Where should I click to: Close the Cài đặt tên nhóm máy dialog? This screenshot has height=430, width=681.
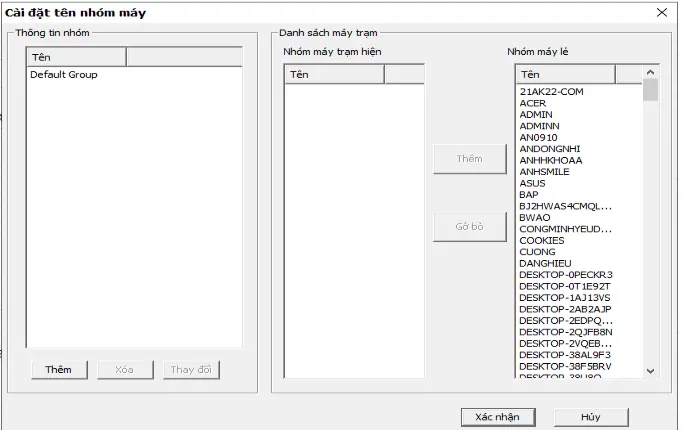[661, 12]
